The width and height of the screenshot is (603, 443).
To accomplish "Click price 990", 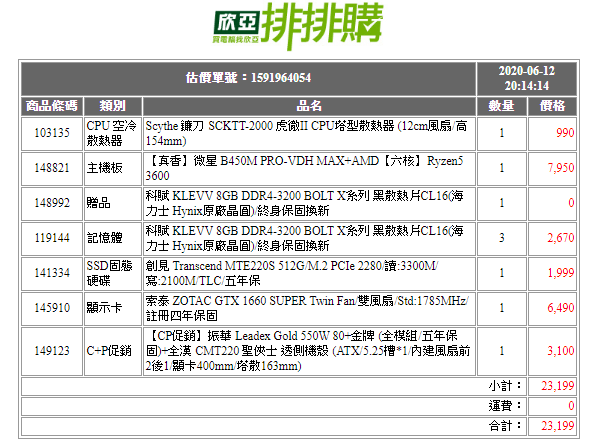I will point(565,133).
